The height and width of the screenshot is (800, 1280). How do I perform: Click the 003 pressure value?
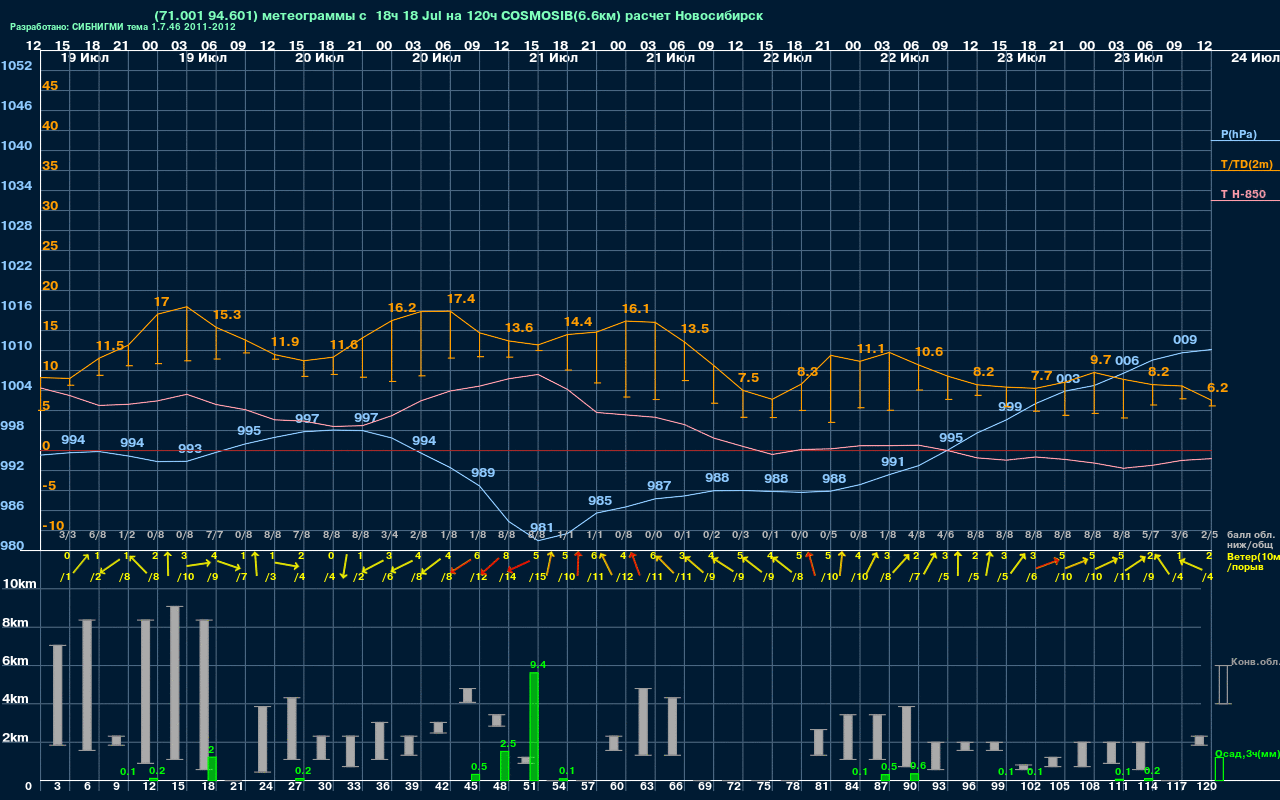pos(1068,379)
